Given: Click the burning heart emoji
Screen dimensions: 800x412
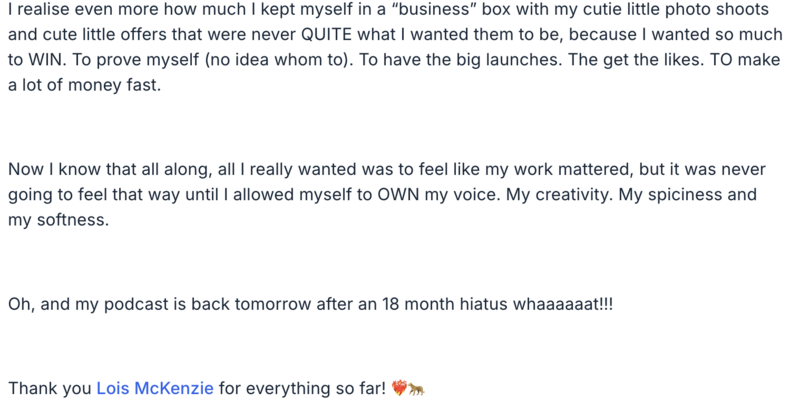Looking at the screenshot, I should [401, 388].
